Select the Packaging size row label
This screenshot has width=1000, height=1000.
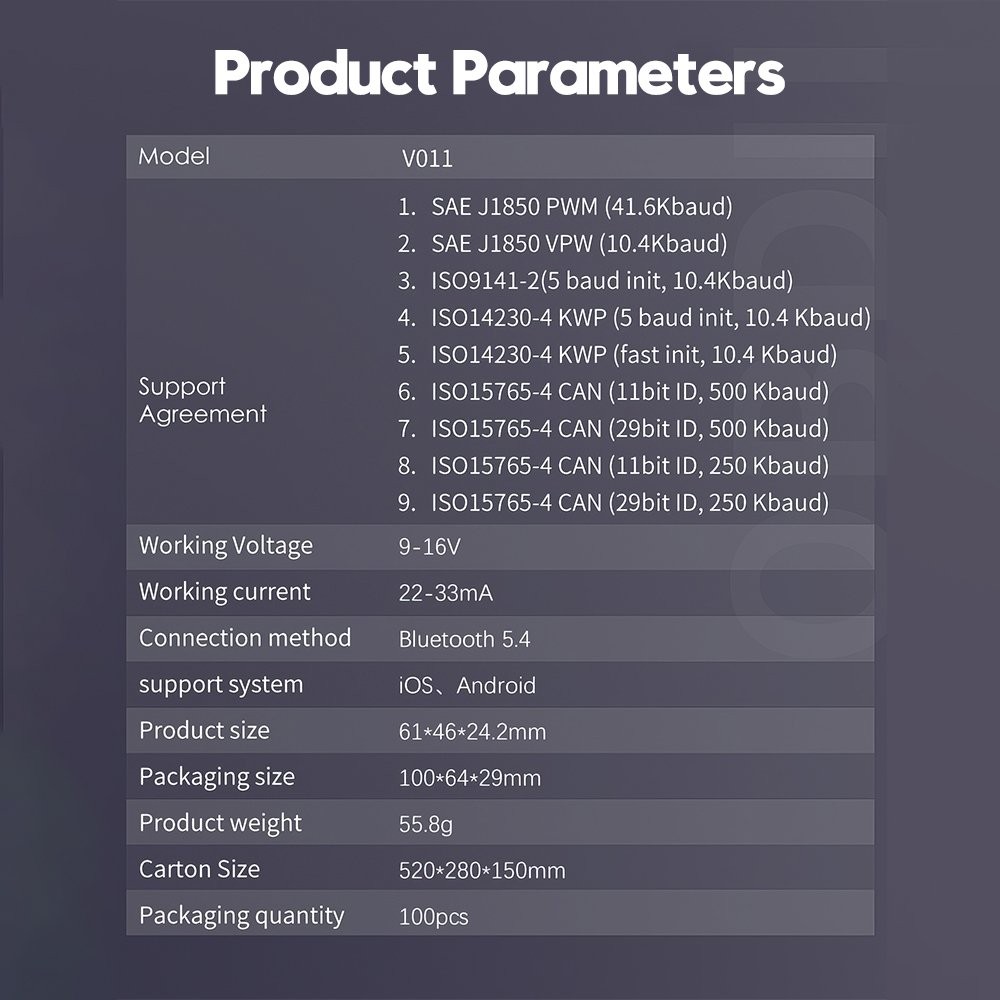[x=217, y=777]
